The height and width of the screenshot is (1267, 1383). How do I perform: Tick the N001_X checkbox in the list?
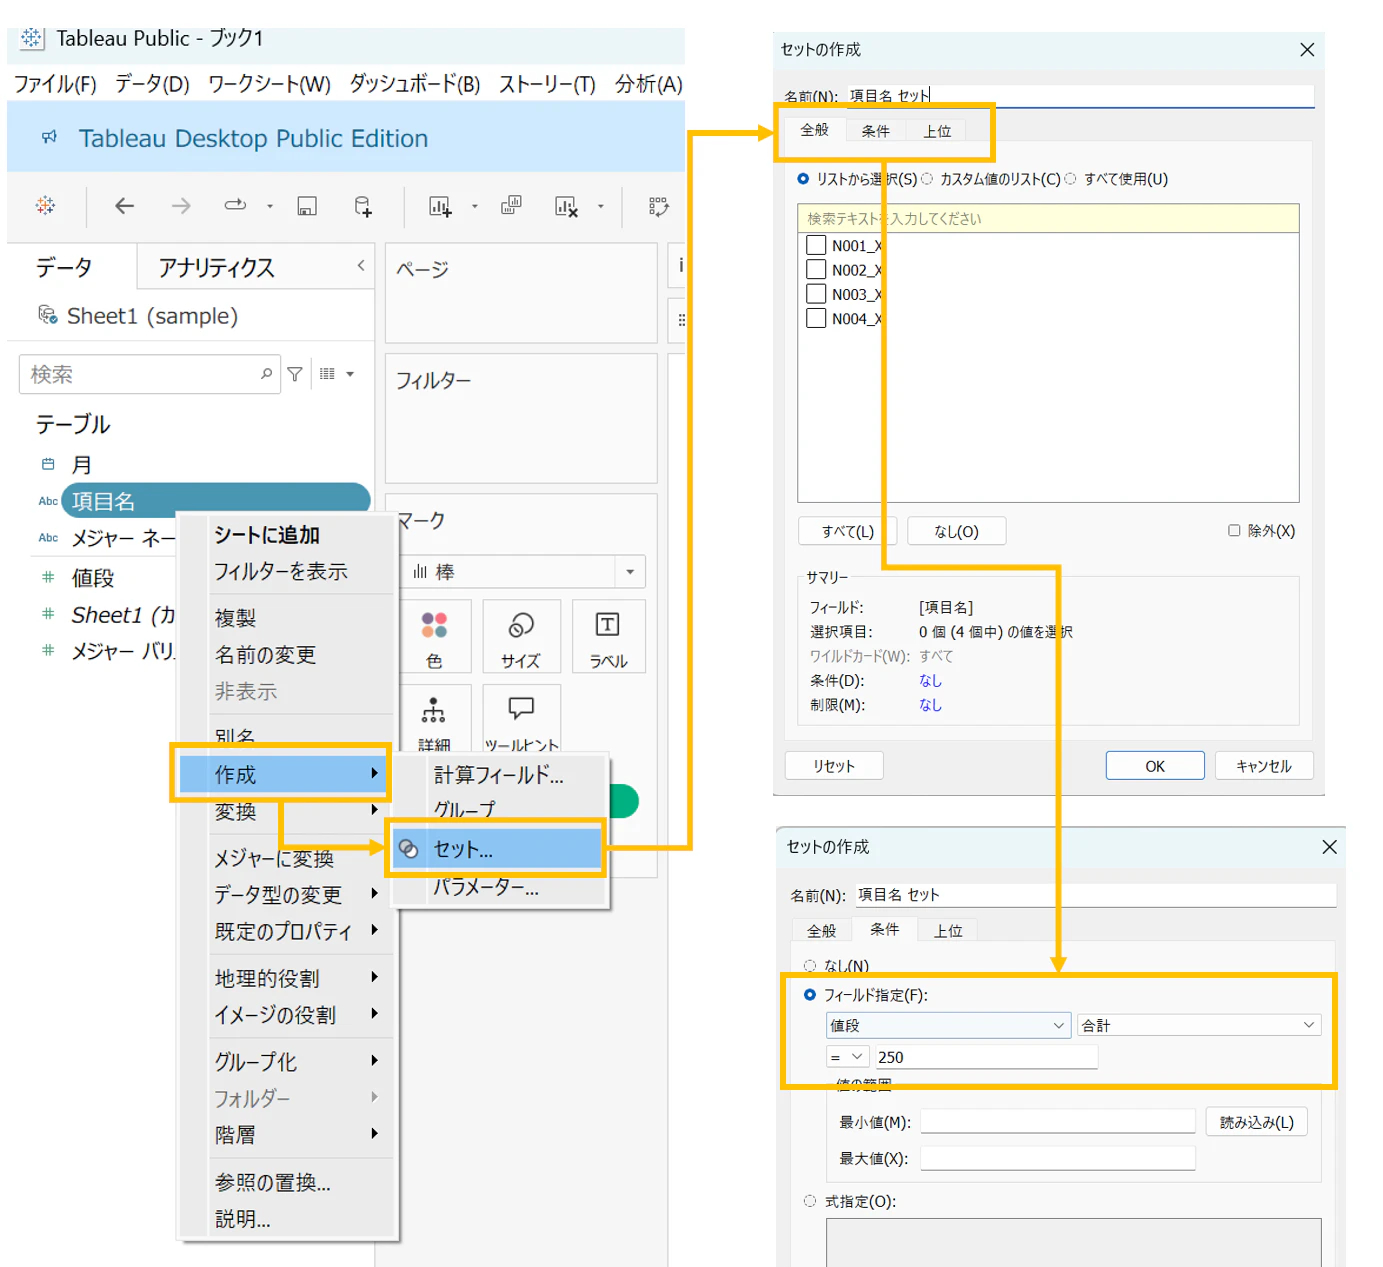coord(816,245)
